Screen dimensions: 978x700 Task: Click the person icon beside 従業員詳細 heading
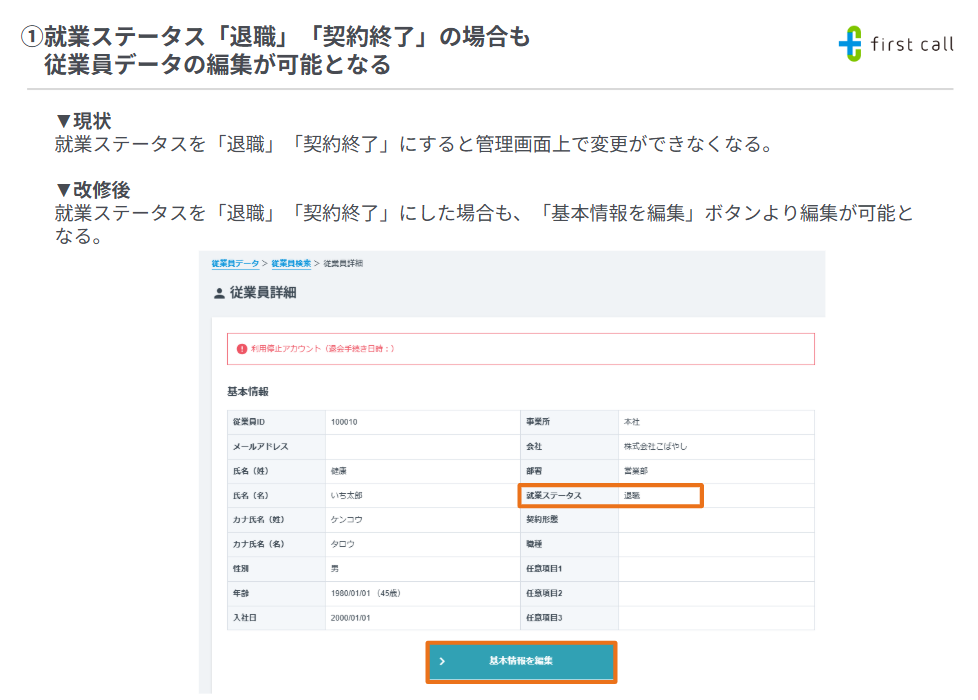[x=219, y=292]
